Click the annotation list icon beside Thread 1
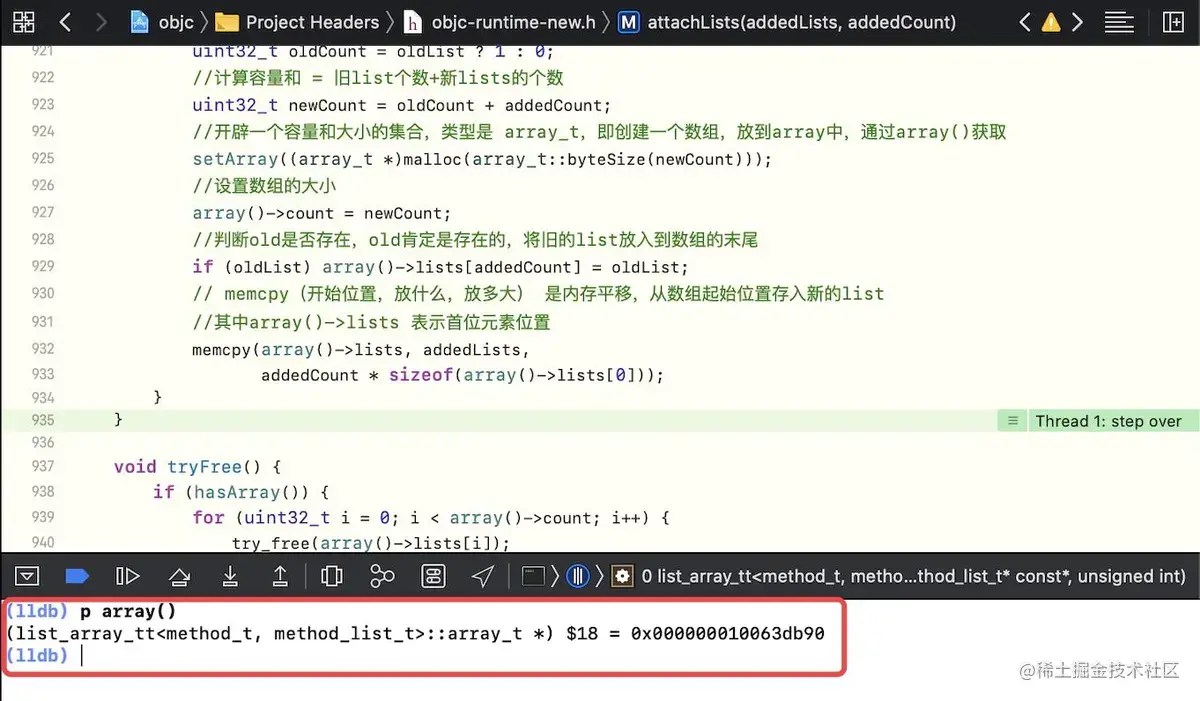Screen dimensions: 1200x701 point(1012,421)
